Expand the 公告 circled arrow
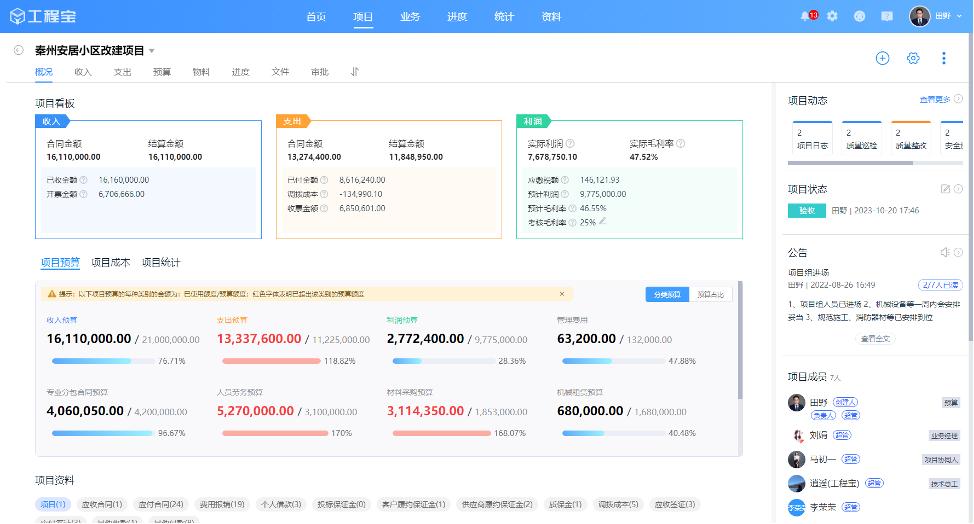The width and height of the screenshot is (974, 524). click(x=958, y=252)
